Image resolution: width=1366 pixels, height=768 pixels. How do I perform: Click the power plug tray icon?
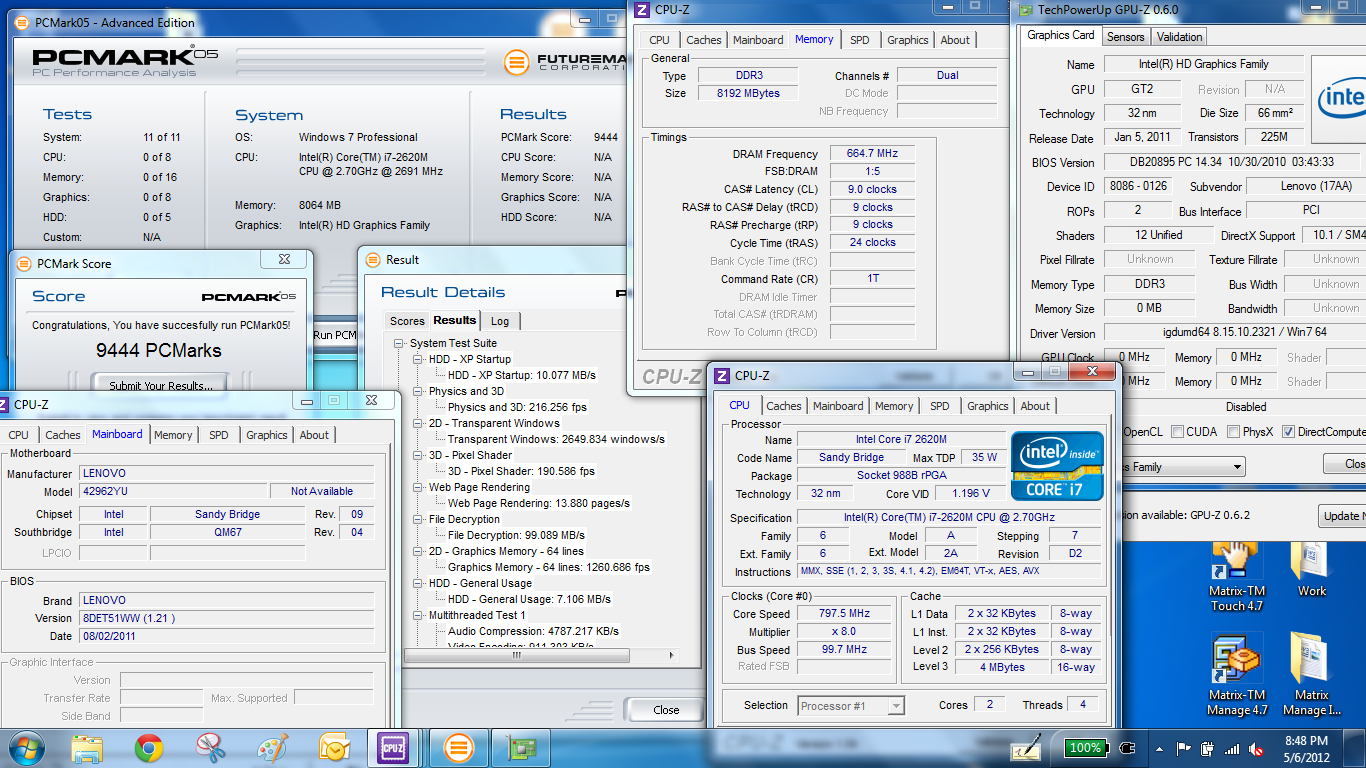coord(1127,748)
